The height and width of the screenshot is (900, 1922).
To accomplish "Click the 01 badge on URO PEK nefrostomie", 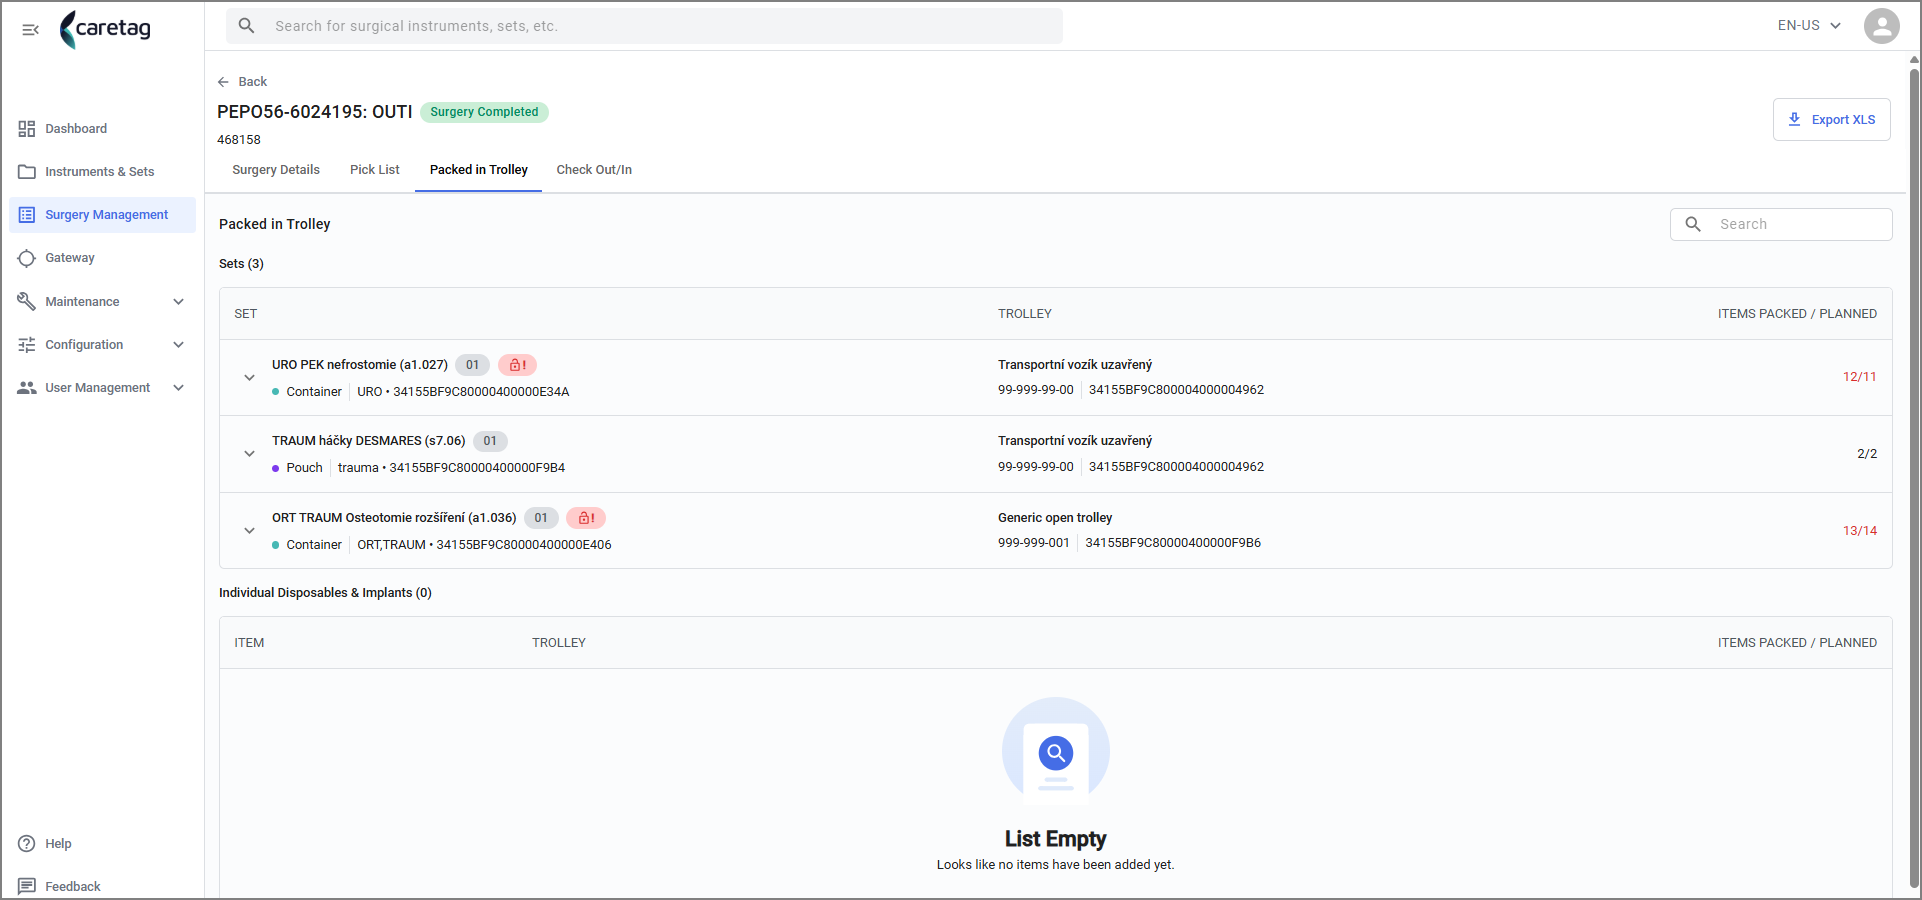I will 472,365.
